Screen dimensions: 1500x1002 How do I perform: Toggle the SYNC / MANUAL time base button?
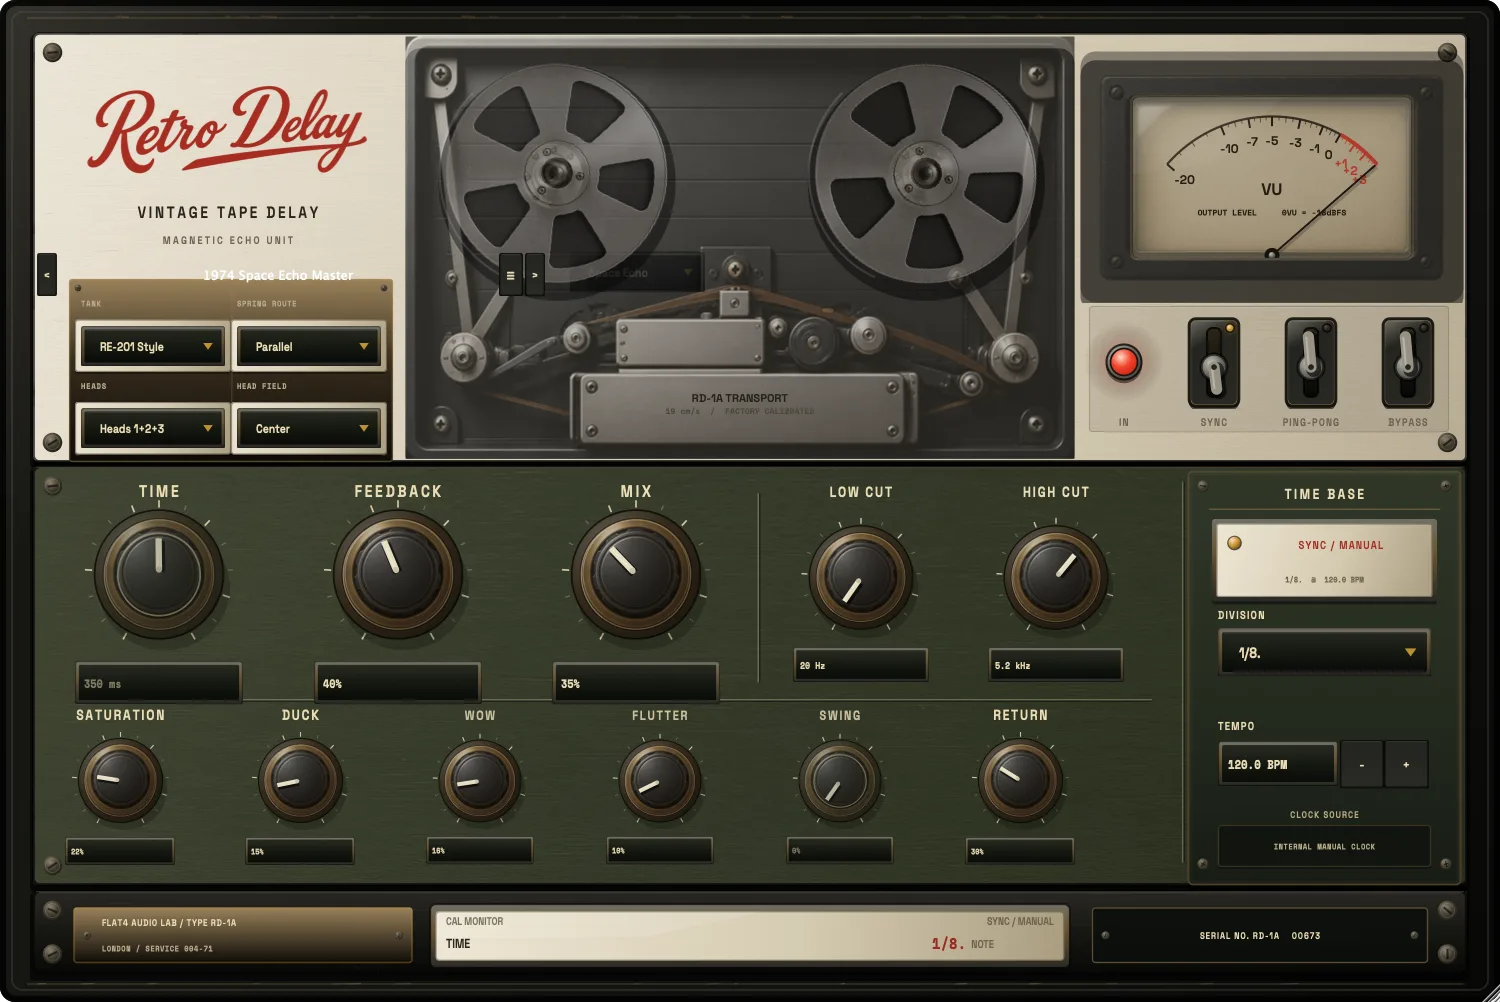click(x=1324, y=558)
